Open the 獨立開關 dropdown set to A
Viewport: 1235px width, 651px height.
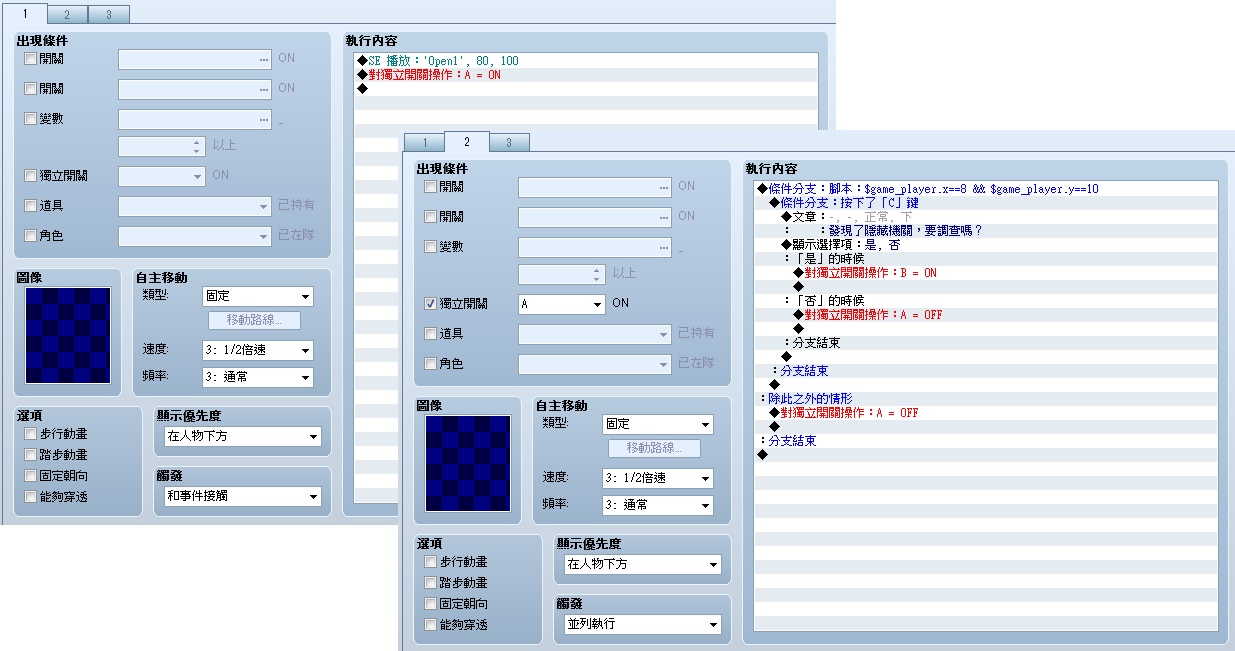click(562, 303)
